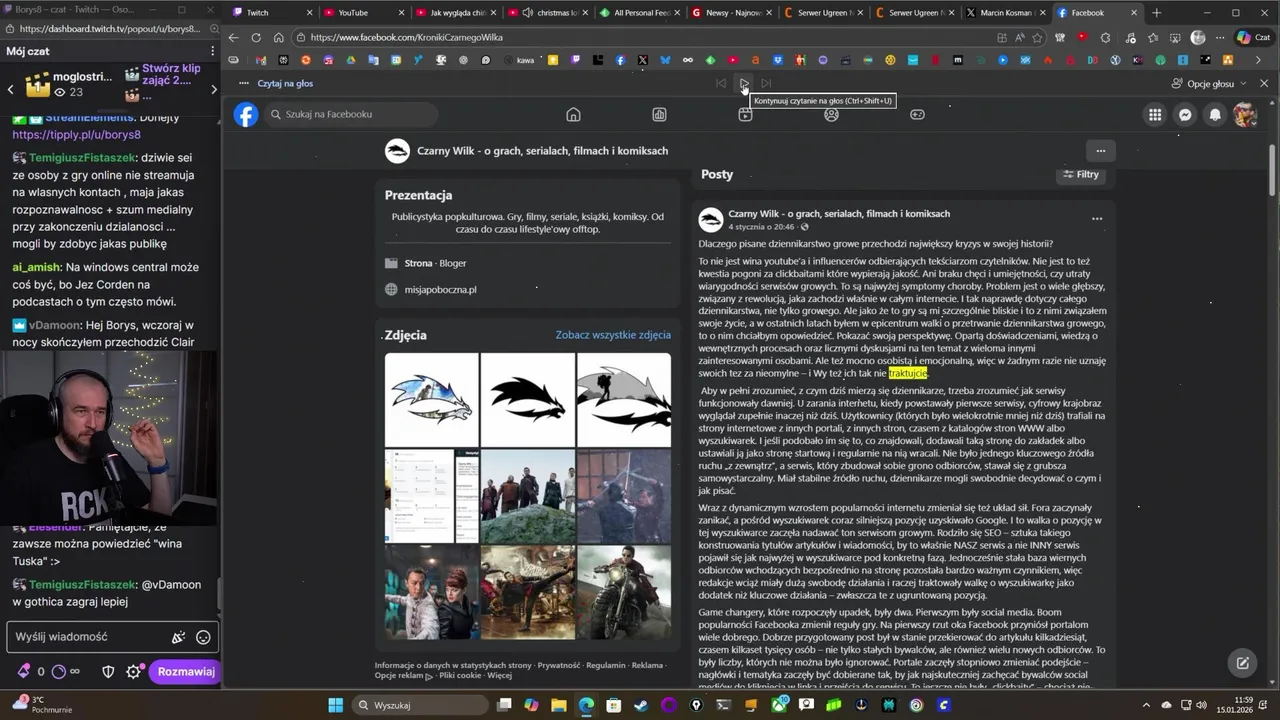Viewport: 1280px width, 720px height.
Task: Open Twitch chat shield moderation icon
Action: click(108, 672)
